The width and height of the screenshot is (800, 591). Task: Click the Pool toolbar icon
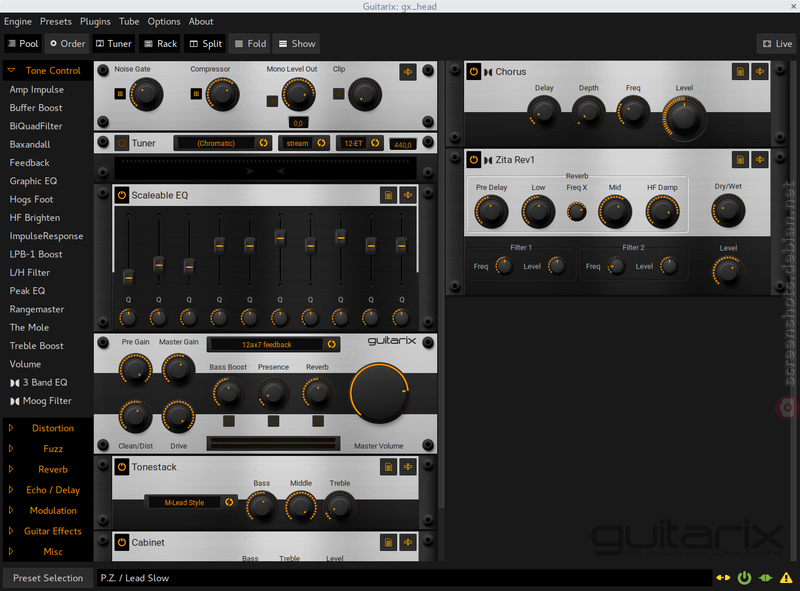12,44
